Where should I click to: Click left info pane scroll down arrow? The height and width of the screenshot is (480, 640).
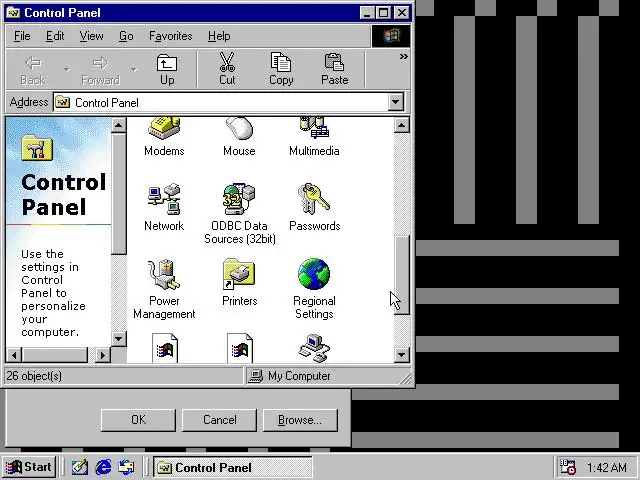coord(118,338)
